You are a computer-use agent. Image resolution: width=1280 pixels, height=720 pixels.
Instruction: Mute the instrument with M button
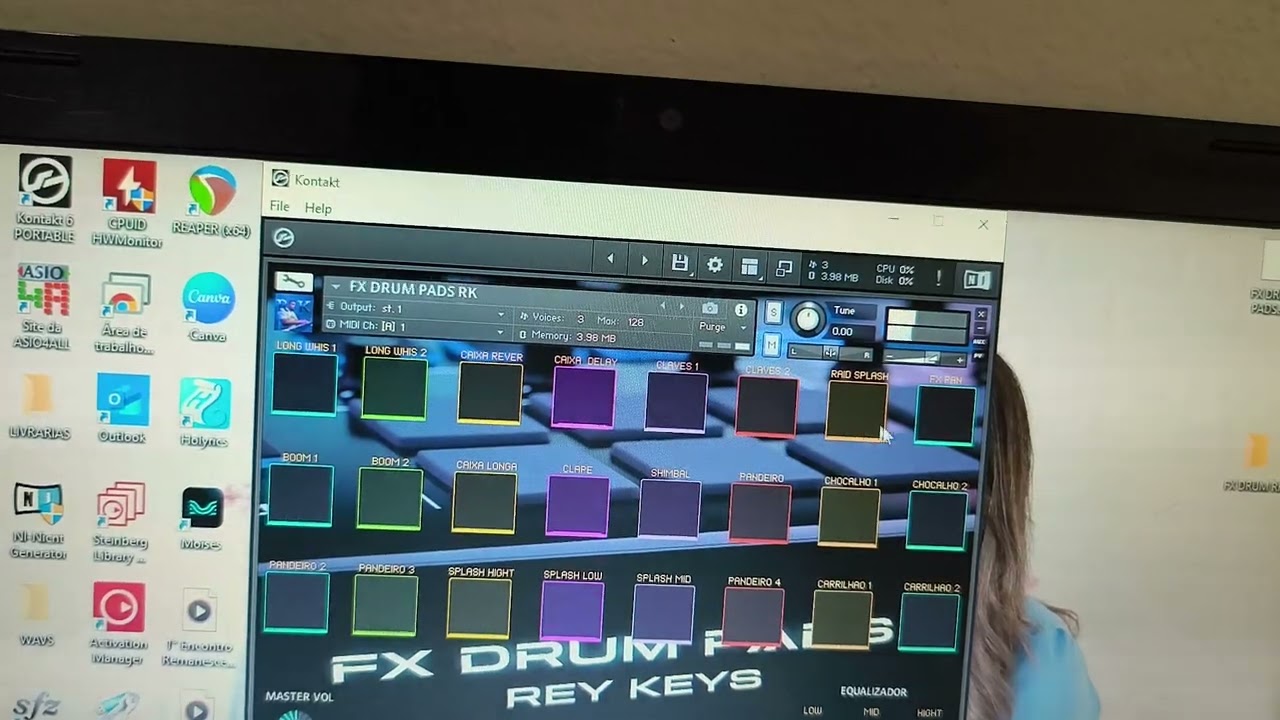click(771, 345)
